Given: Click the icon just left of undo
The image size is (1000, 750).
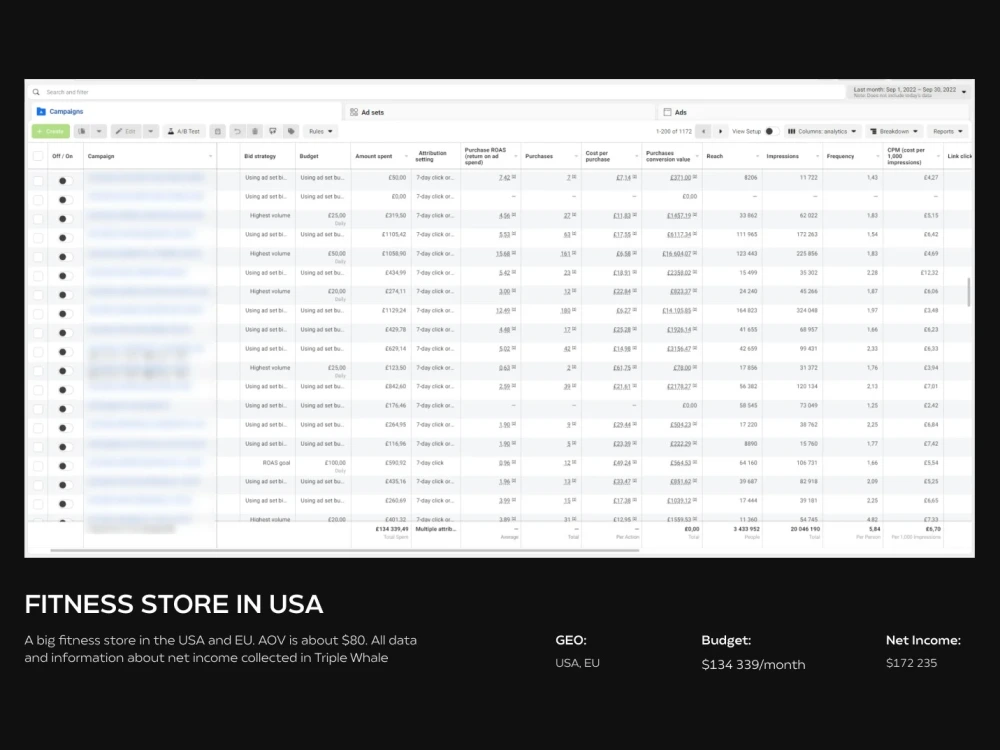Looking at the screenshot, I should (x=217, y=131).
